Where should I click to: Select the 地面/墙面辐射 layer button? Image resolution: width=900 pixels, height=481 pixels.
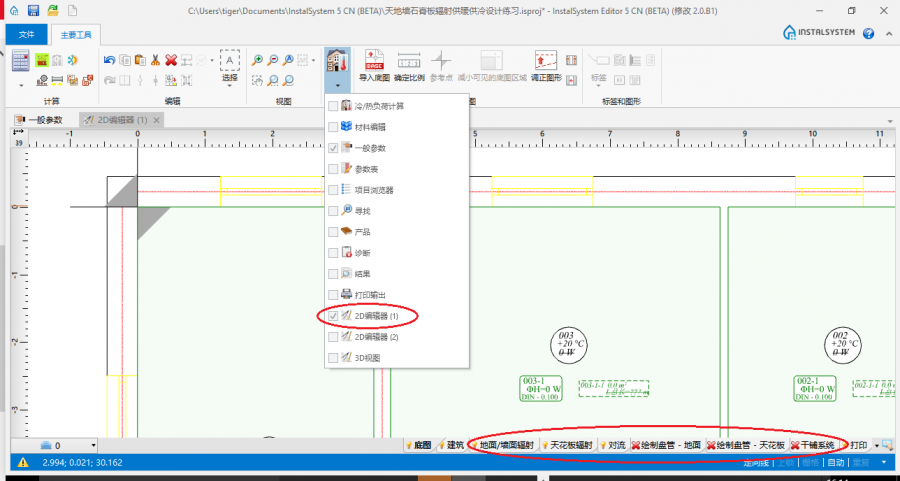[x=504, y=445]
